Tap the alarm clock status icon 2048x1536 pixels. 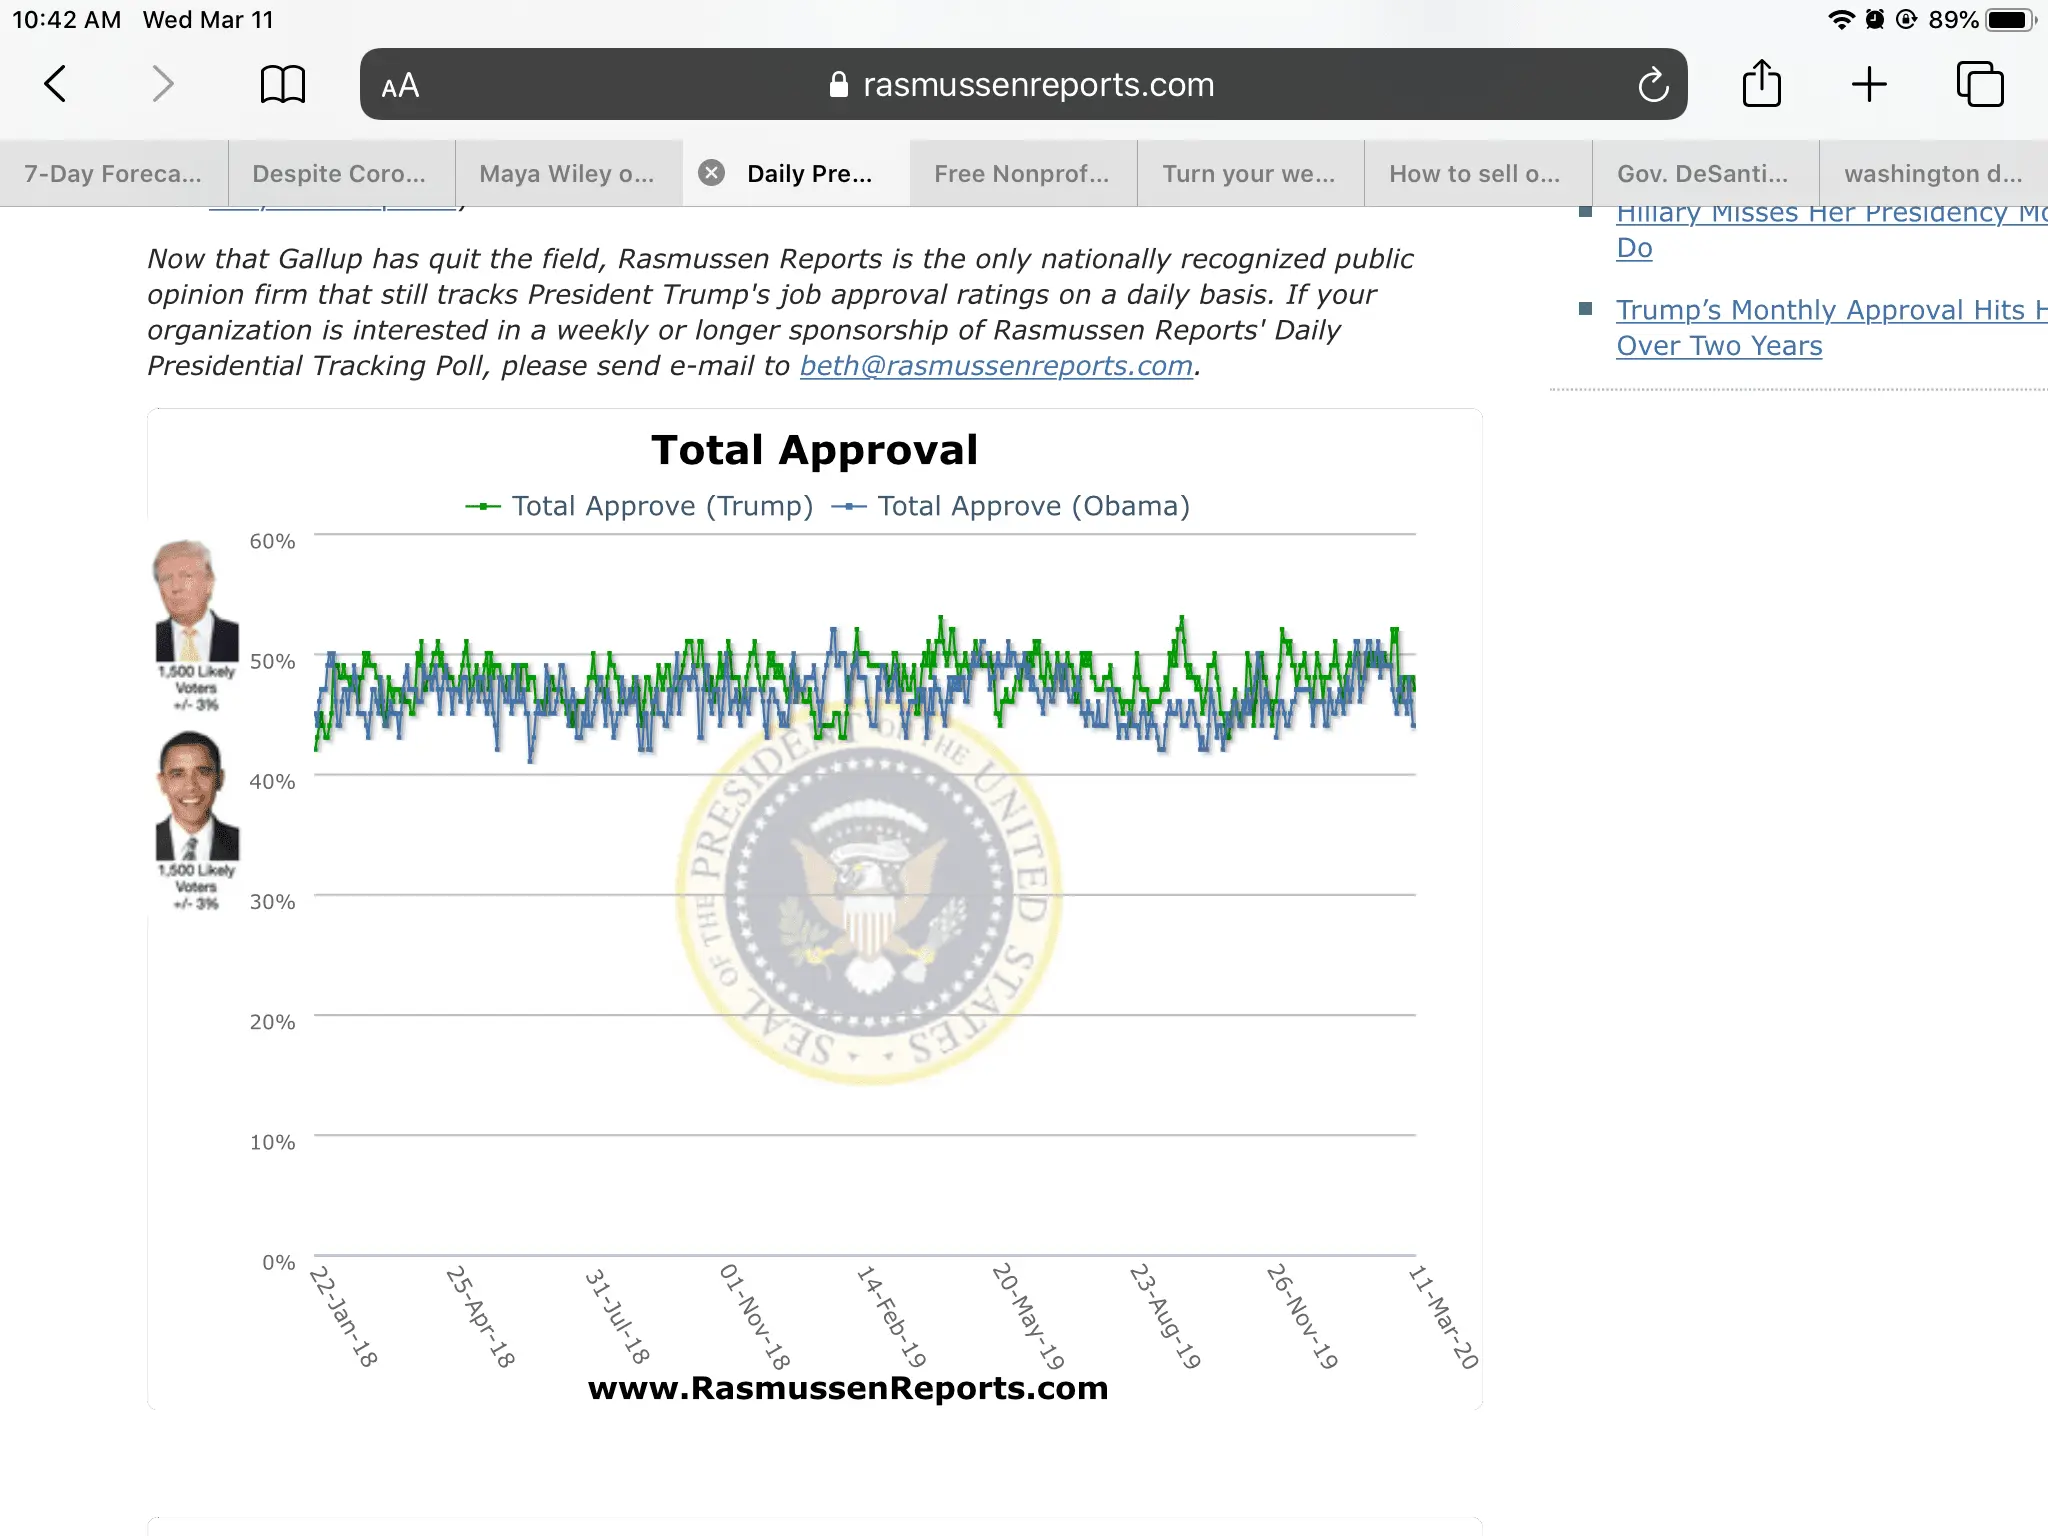coord(1875,20)
